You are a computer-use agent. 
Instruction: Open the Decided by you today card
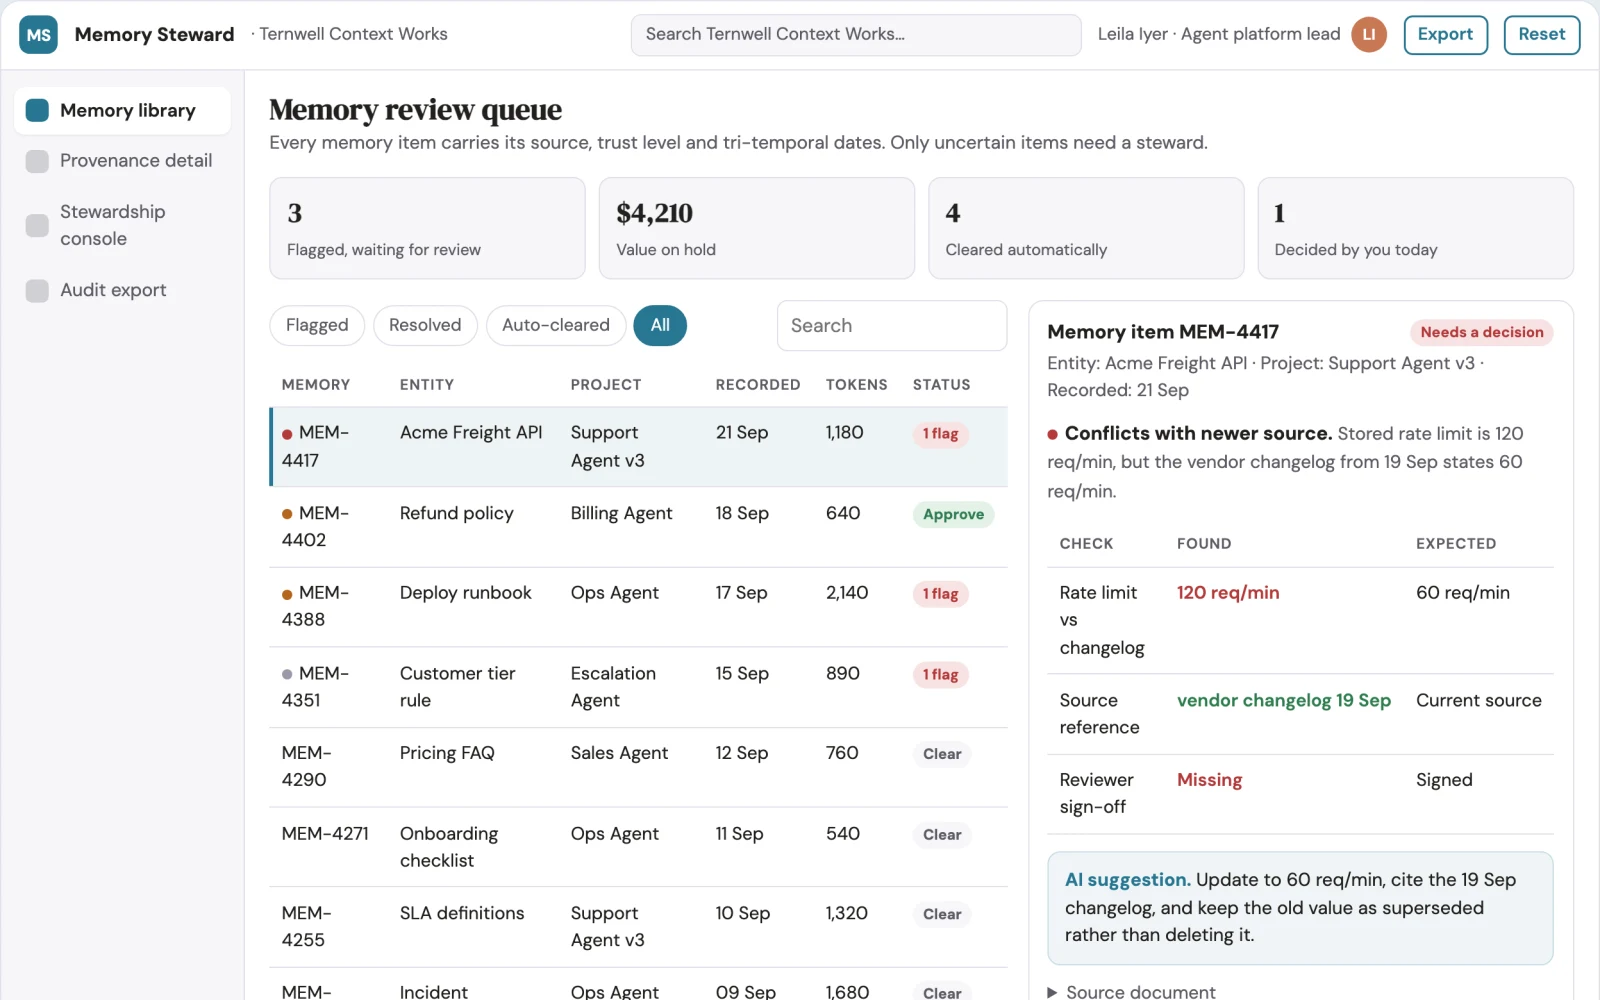[1415, 228]
